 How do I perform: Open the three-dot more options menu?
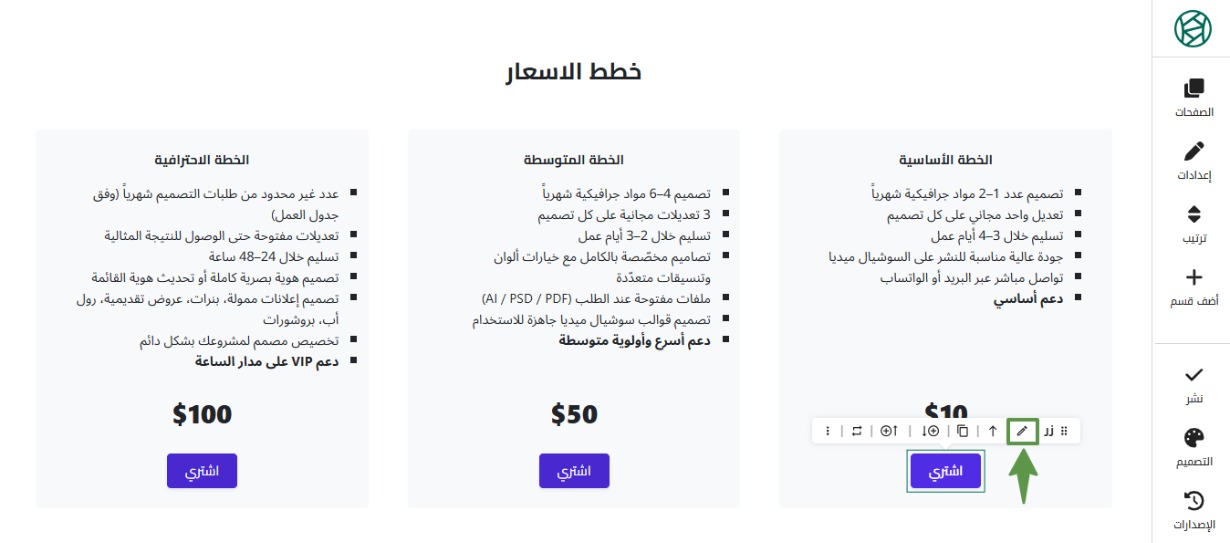(x=827, y=431)
